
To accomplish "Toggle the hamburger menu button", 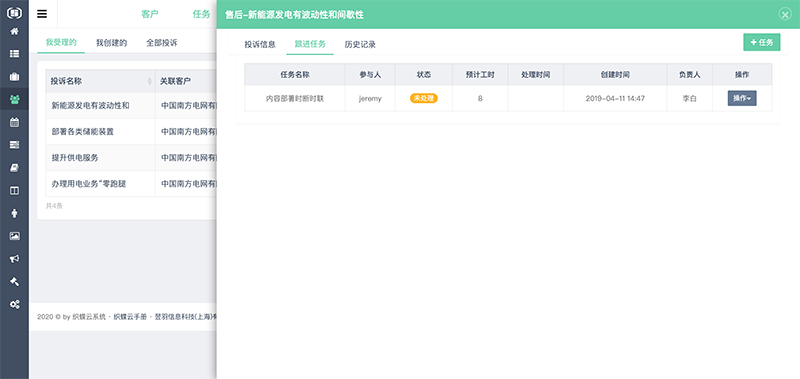I will pyautogui.click(x=42, y=14).
